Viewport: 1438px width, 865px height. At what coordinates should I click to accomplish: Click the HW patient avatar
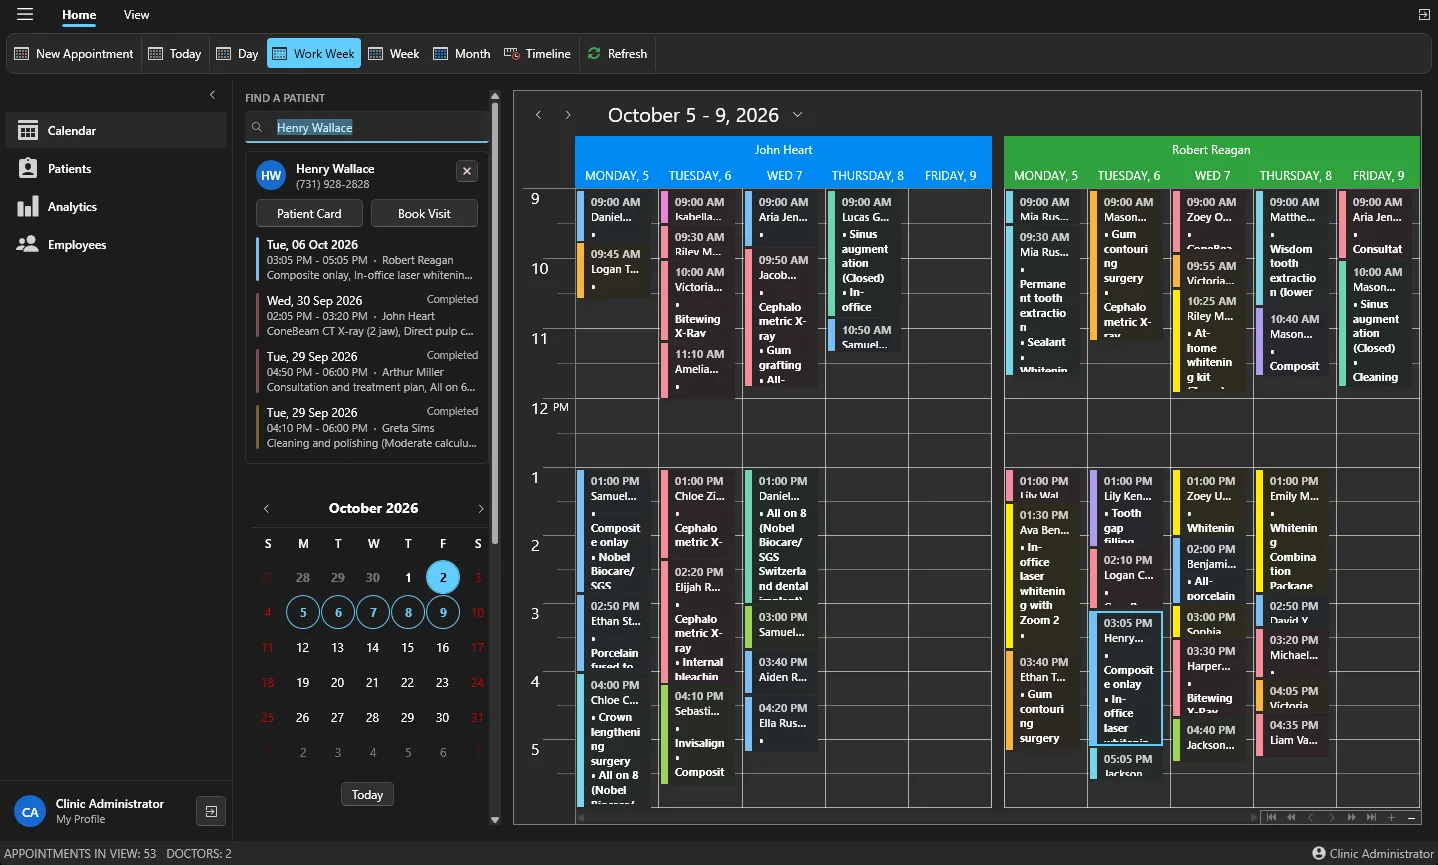(x=271, y=175)
